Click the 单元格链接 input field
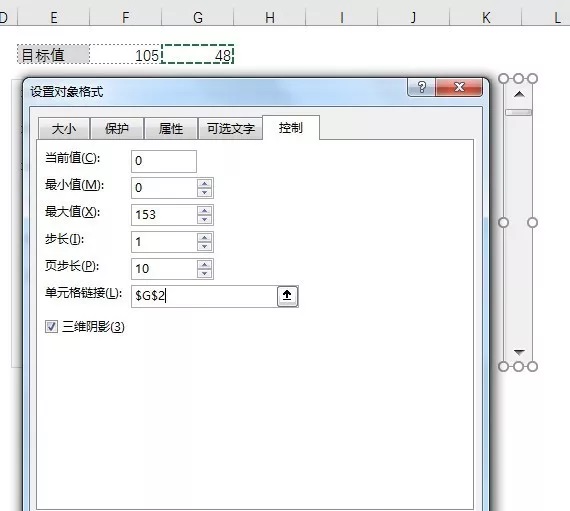The width and height of the screenshot is (570, 511). pos(204,296)
